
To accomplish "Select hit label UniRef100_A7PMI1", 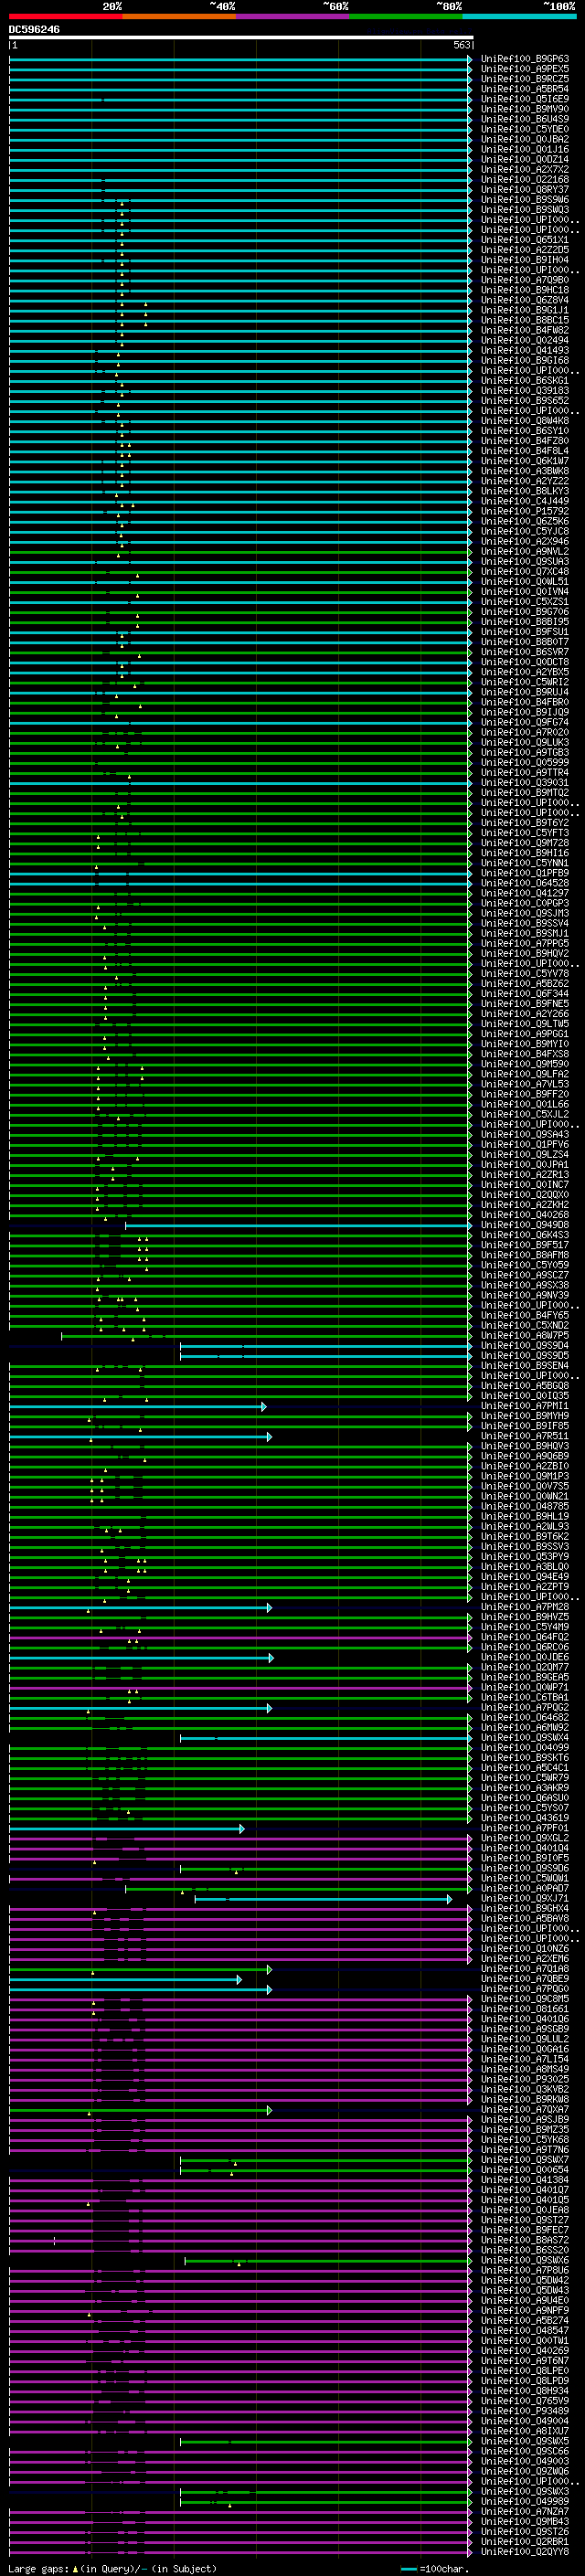I will [x=525, y=1406].
